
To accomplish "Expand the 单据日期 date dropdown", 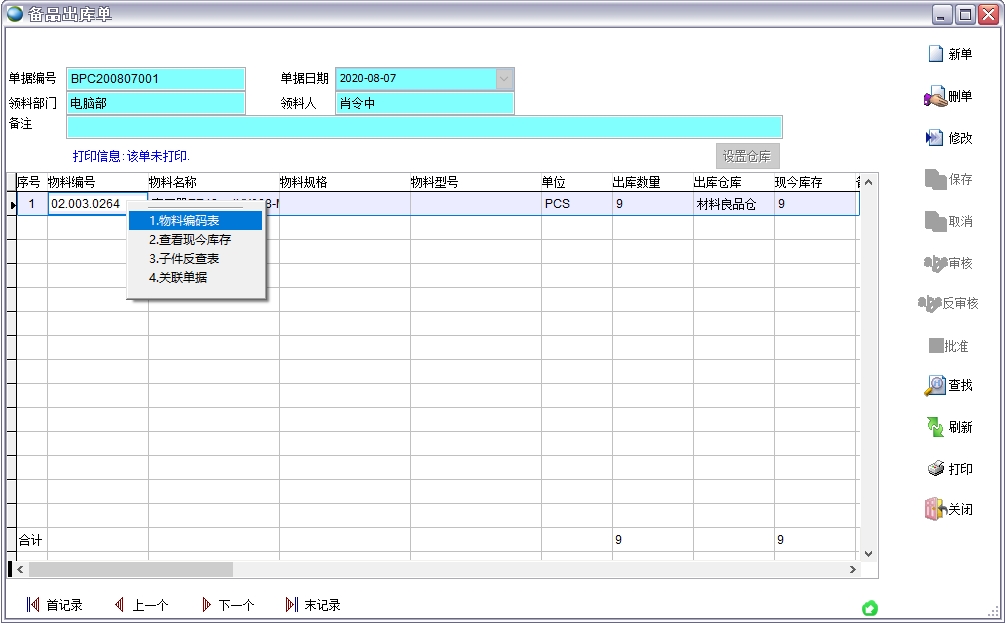I will click(x=505, y=78).
